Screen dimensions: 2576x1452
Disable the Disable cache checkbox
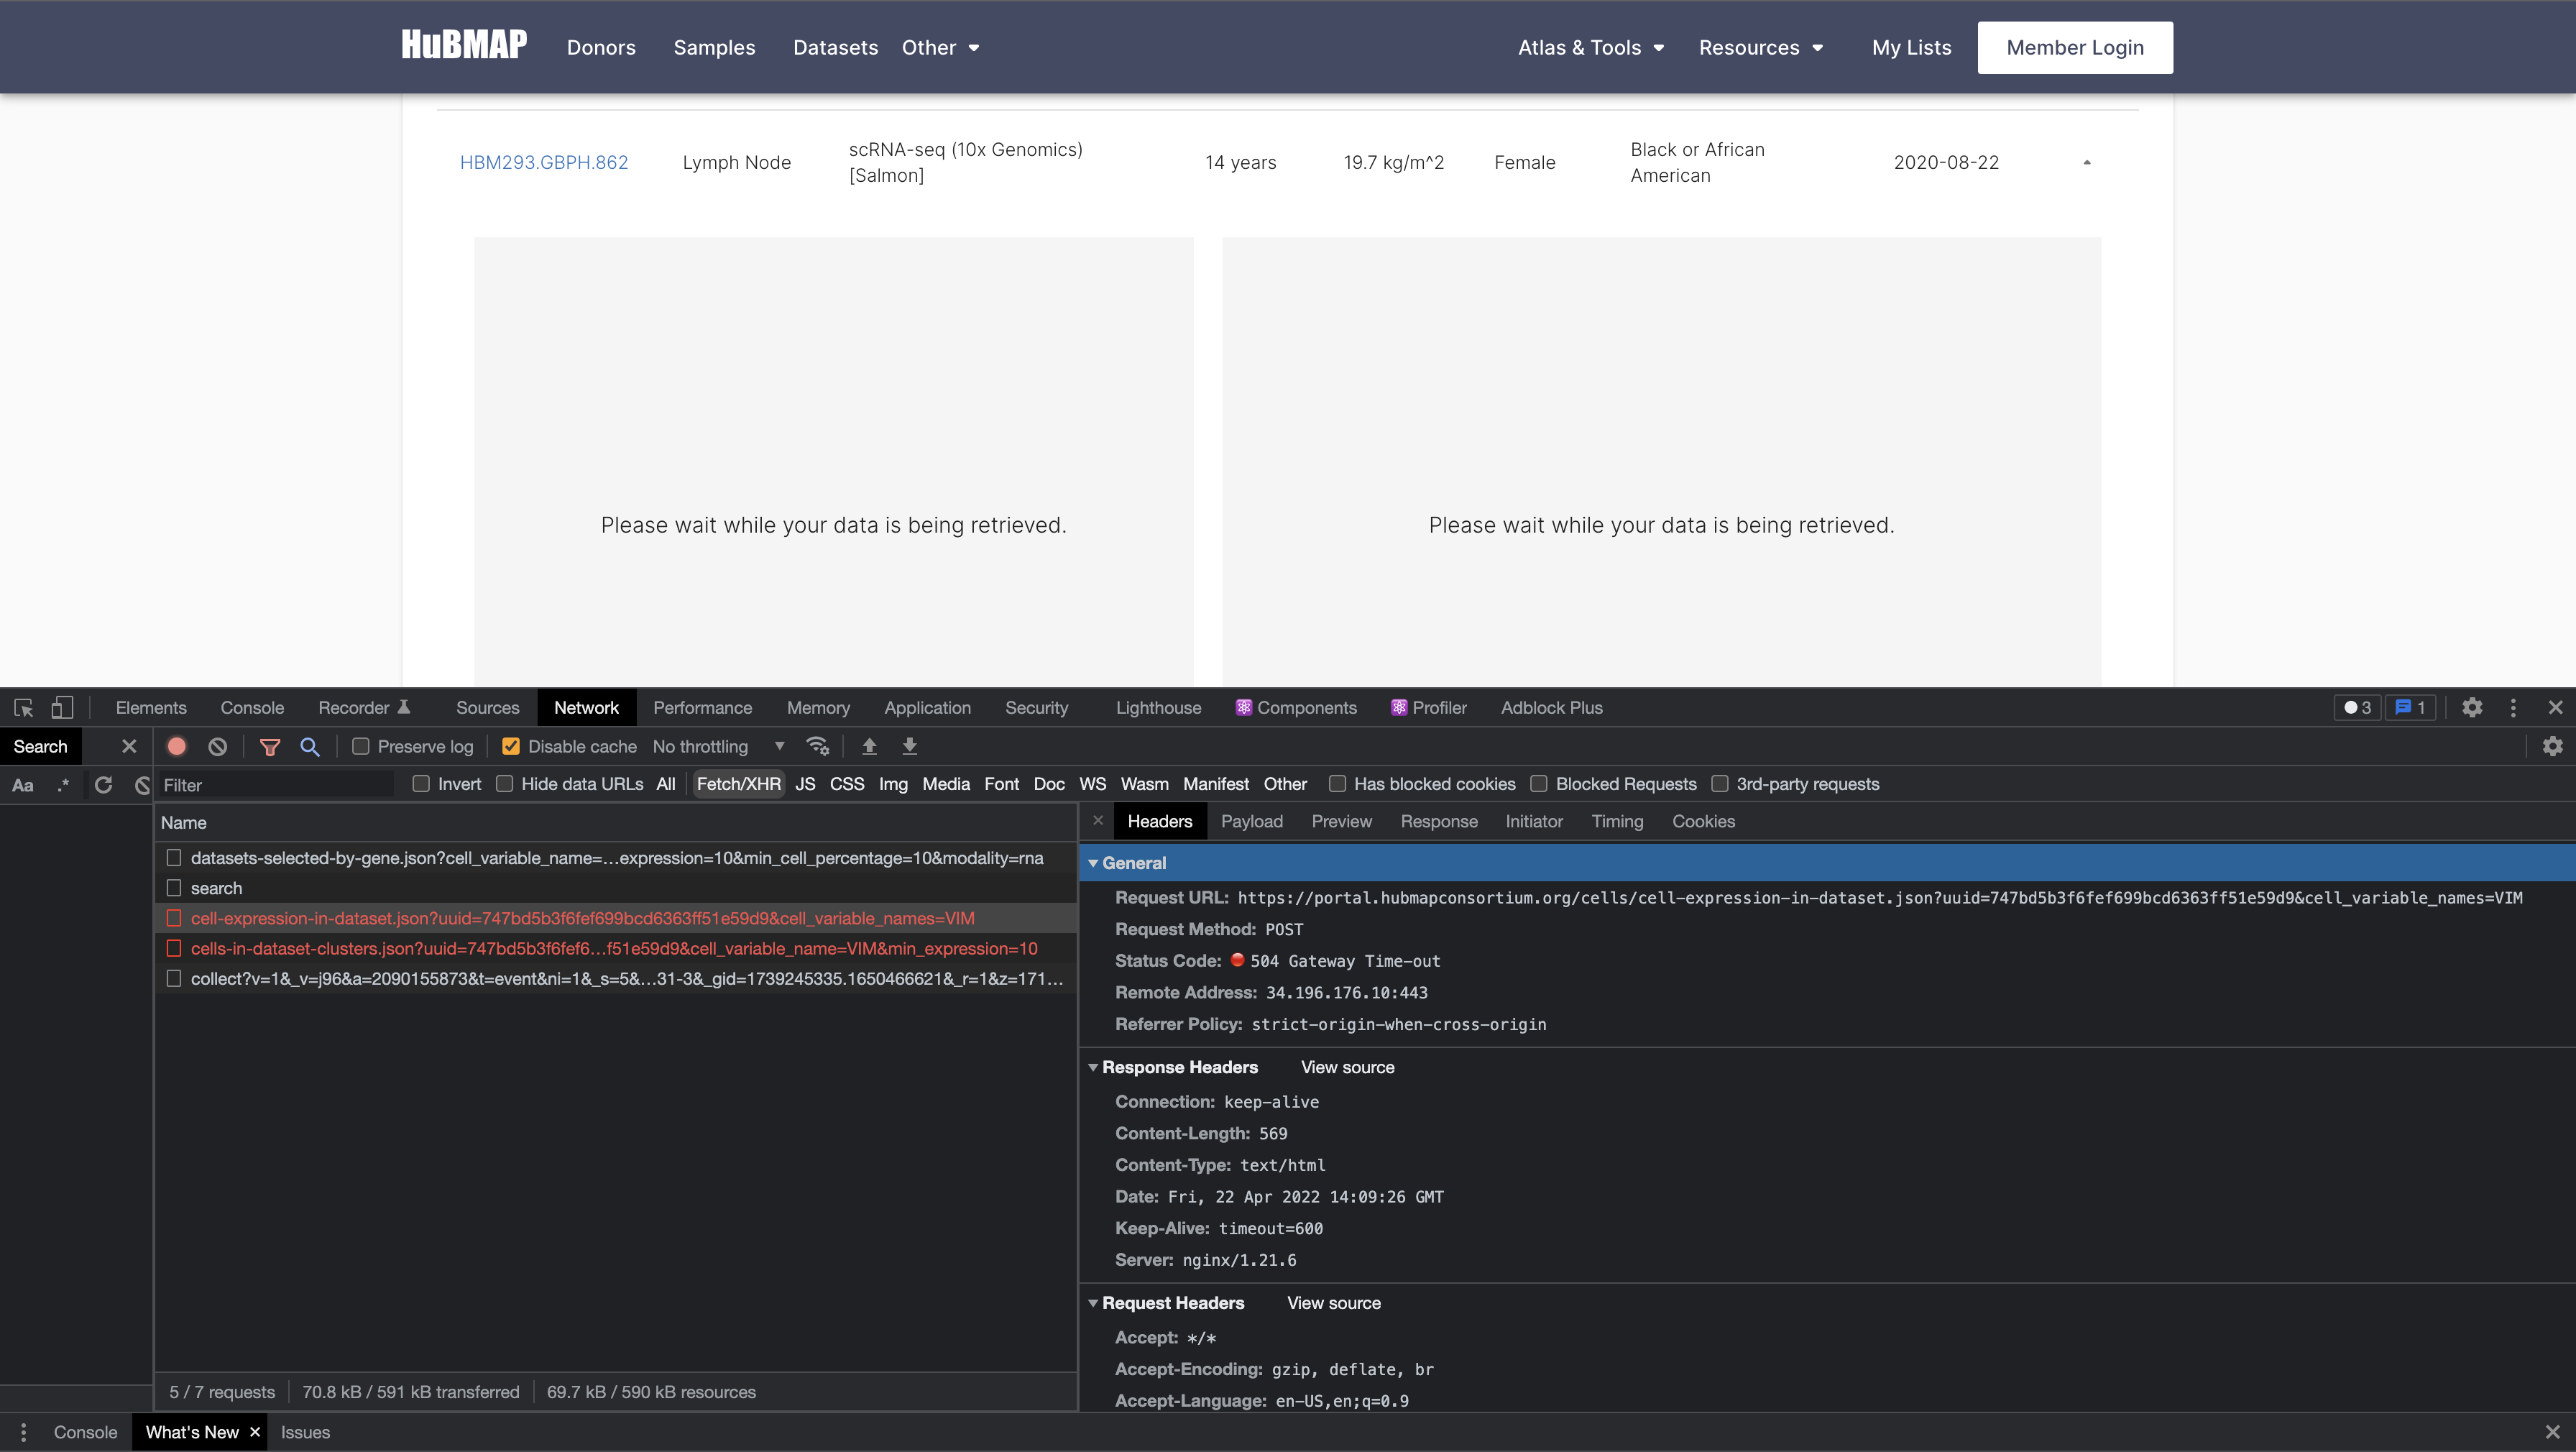pyautogui.click(x=511, y=746)
